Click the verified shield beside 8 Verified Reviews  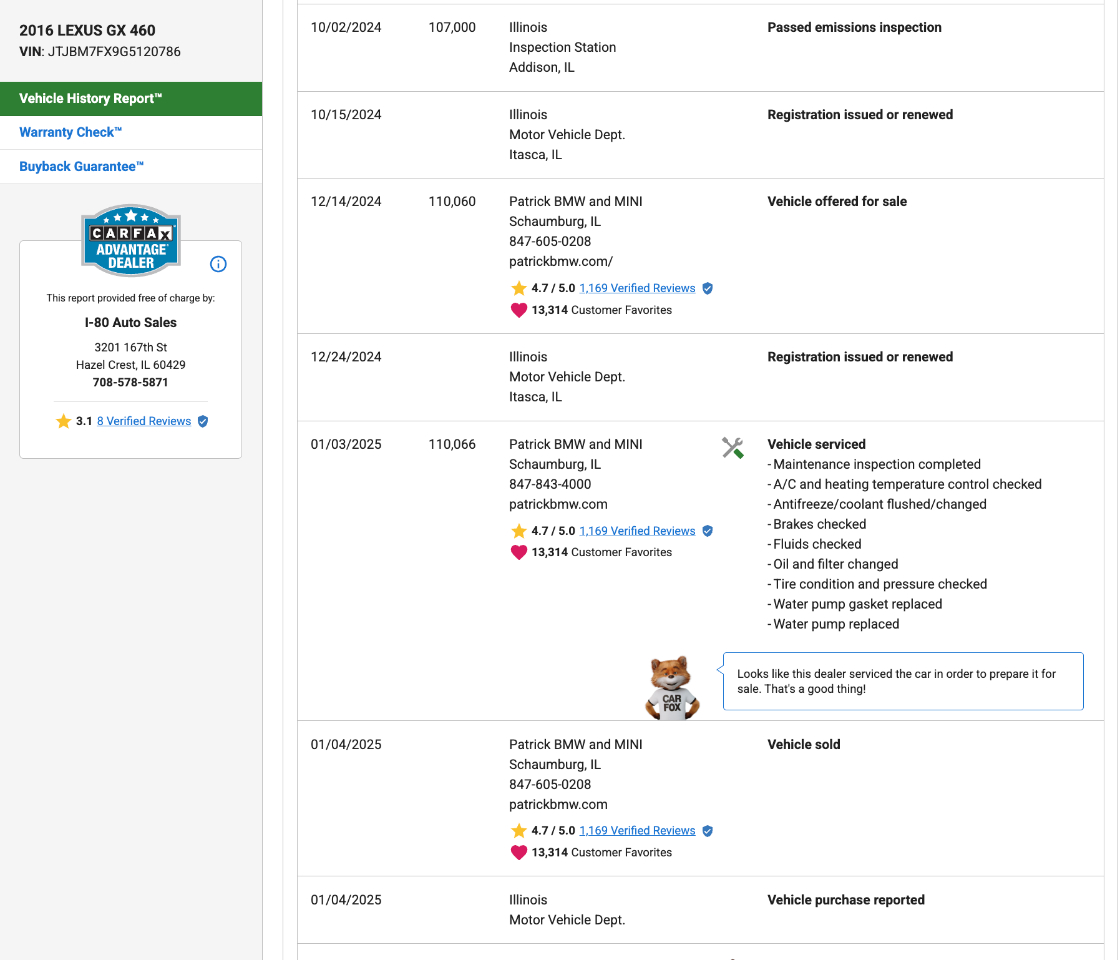coord(203,421)
